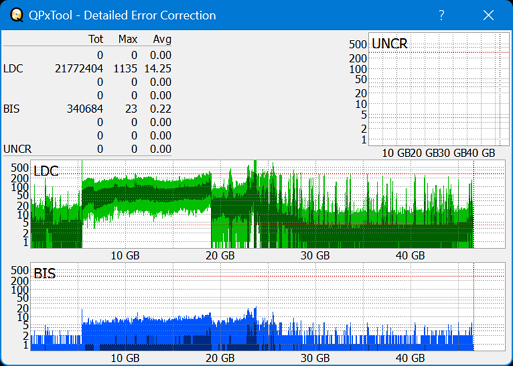
Task: Select the LDC average value 14.25
Action: tap(158, 69)
